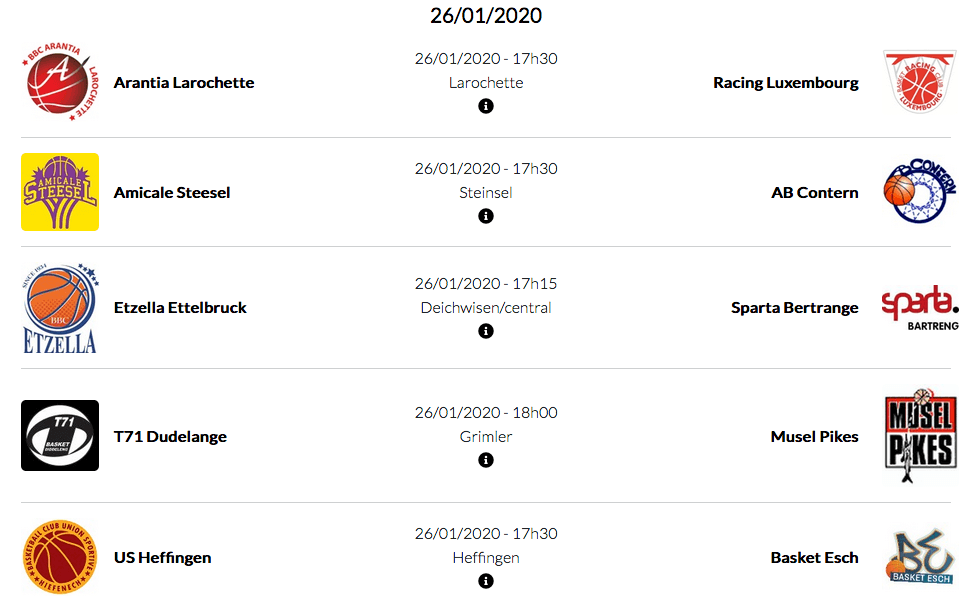Open the Sparta Bartreng logo
This screenshot has height=603, width=972.
click(x=919, y=308)
